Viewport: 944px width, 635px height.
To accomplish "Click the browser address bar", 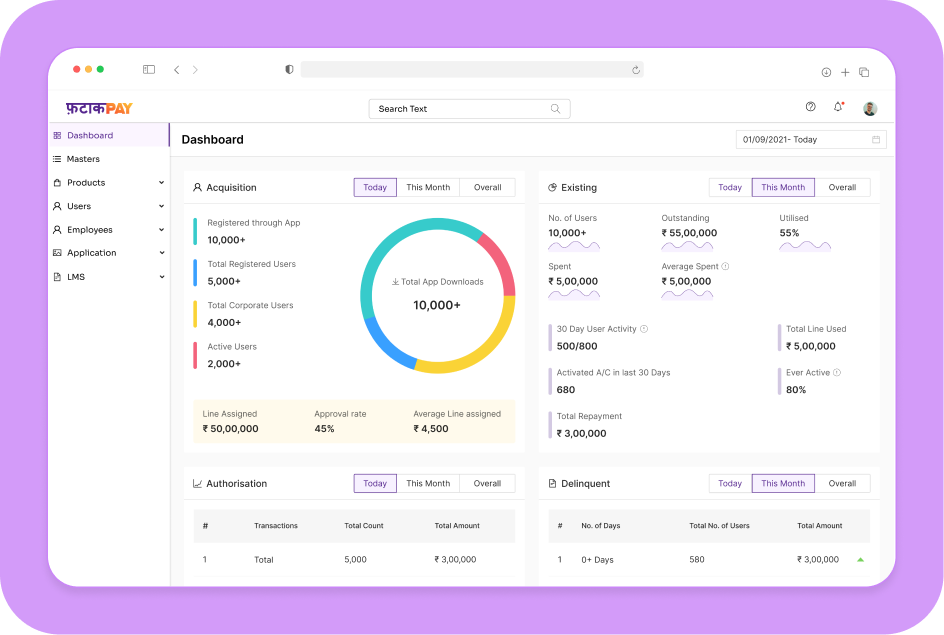I will coord(472,70).
